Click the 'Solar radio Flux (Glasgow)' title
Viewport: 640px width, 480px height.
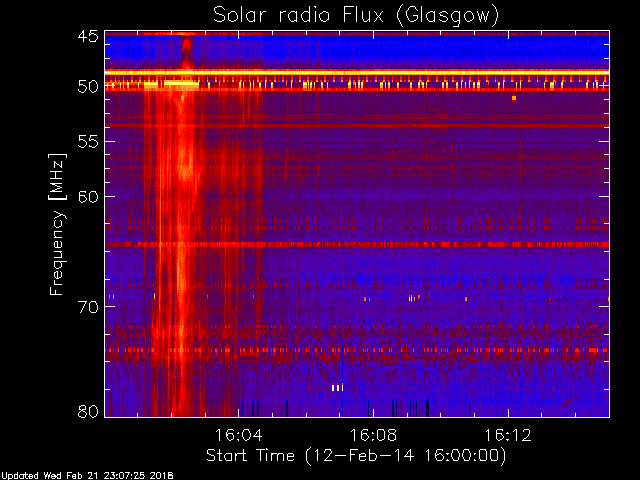[x=356, y=16]
